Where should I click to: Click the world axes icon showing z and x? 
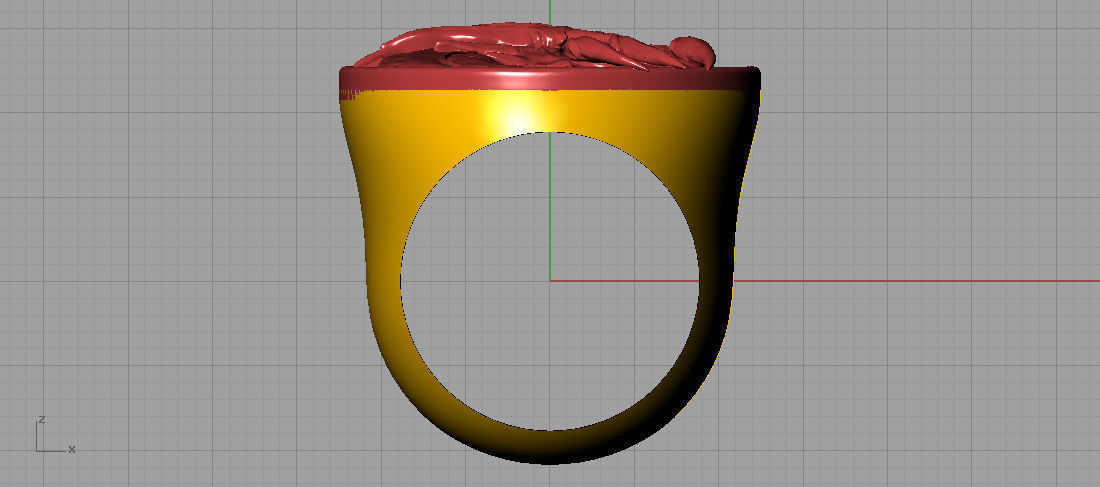coord(55,435)
